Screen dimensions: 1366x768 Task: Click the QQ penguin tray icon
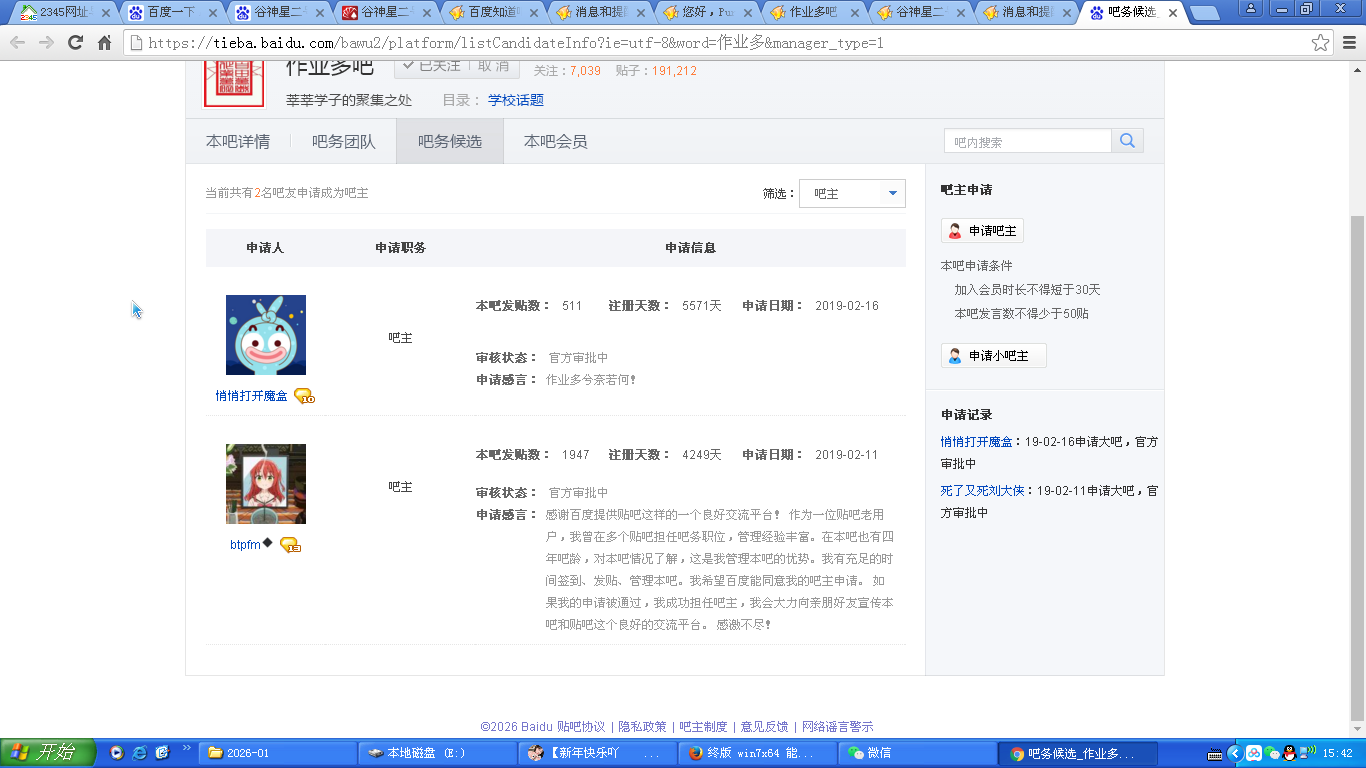[x=1290, y=753]
